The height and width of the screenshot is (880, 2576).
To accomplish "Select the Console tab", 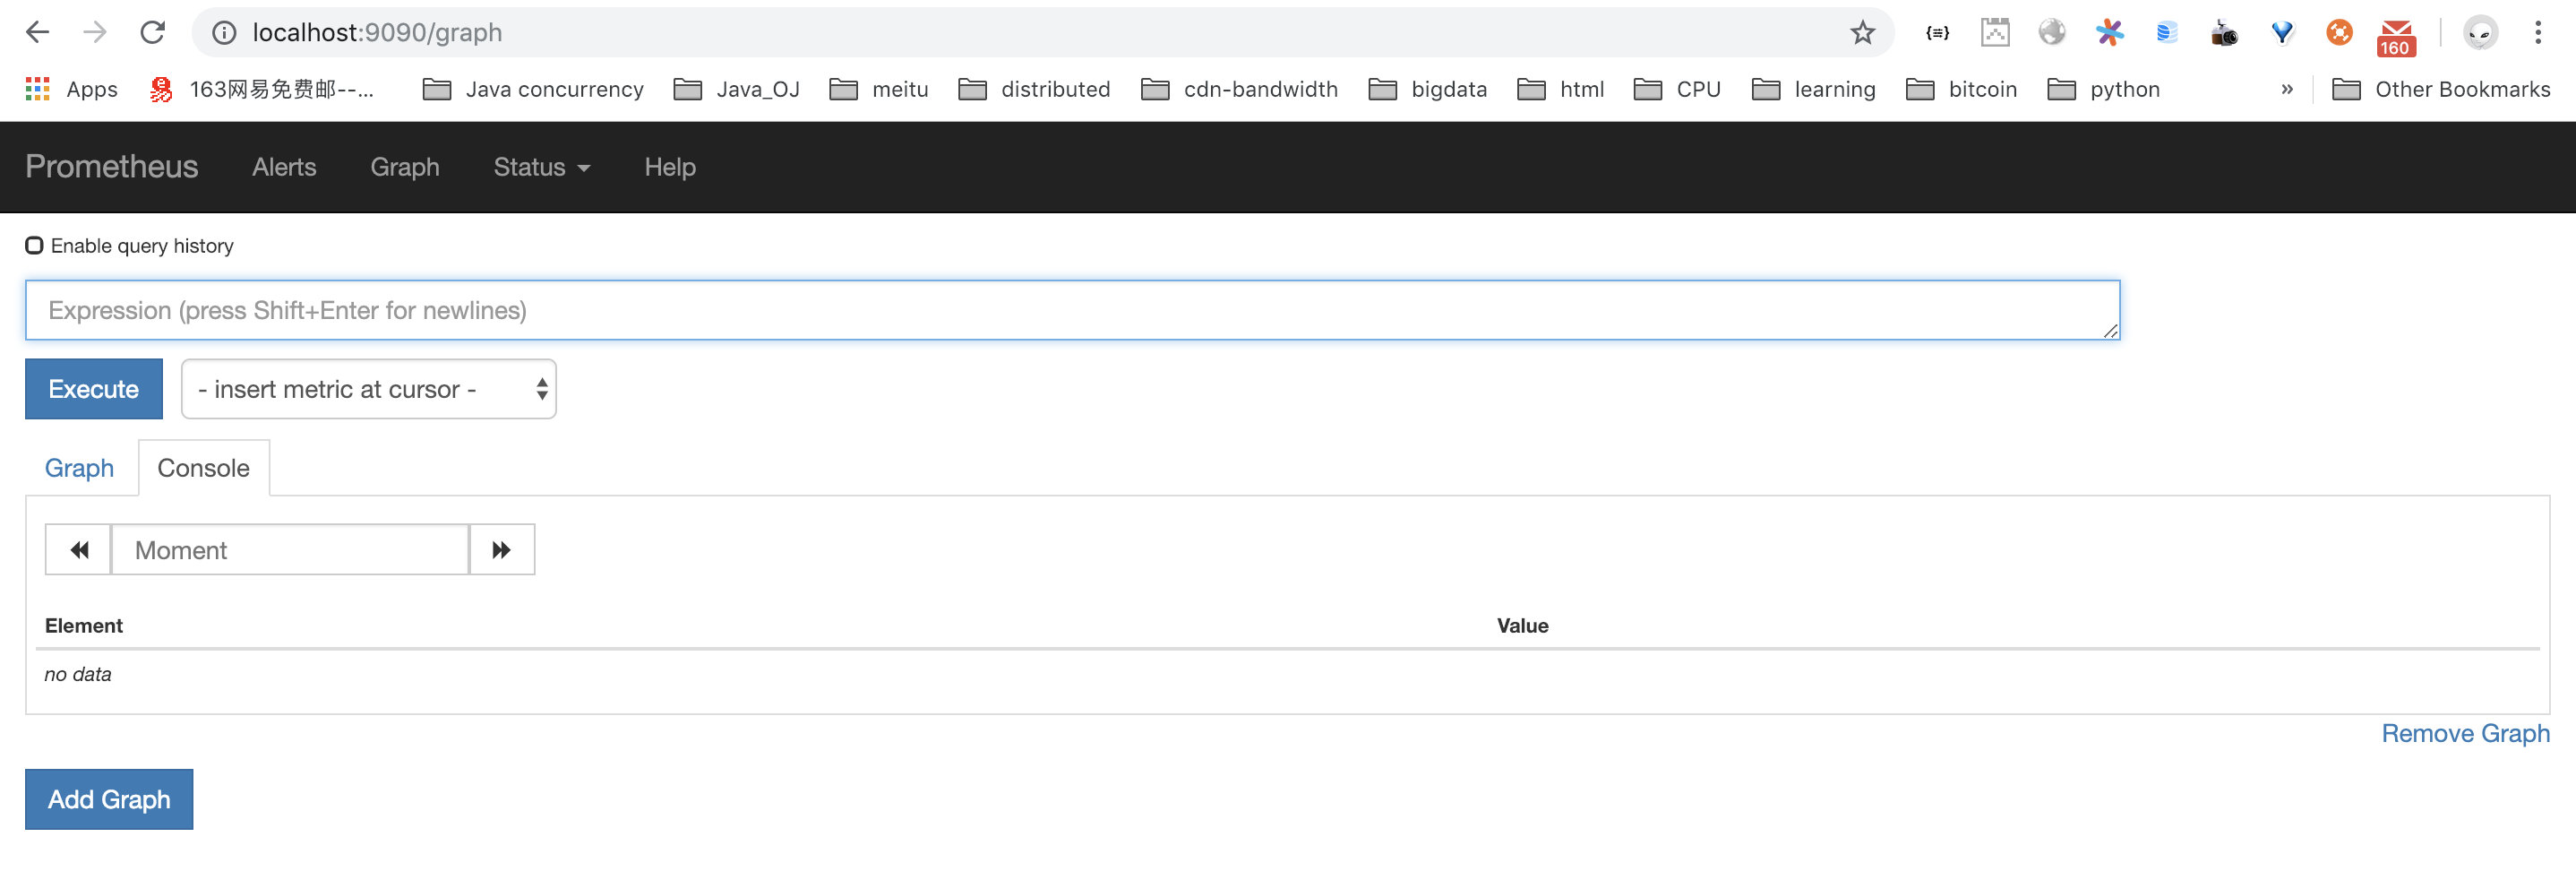I will click(203, 468).
